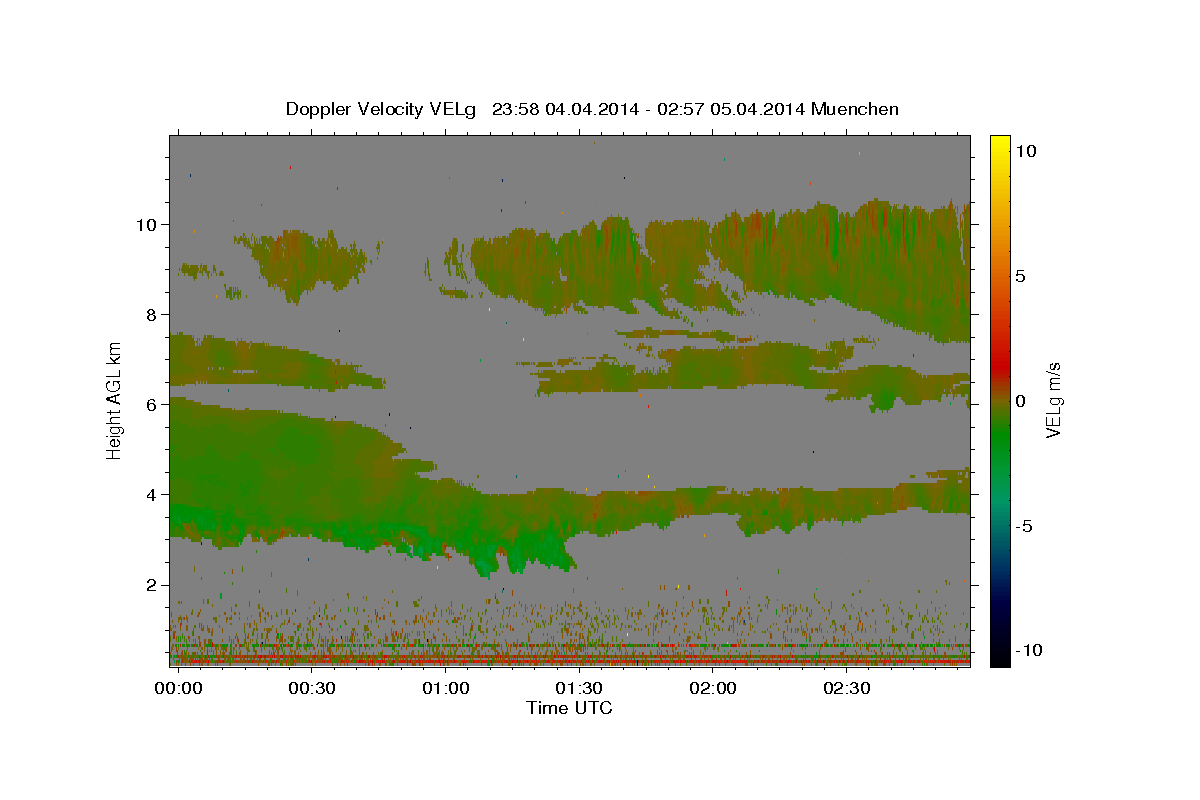
Task: Click the 'Time UTC' axis label
Action: click(569, 708)
